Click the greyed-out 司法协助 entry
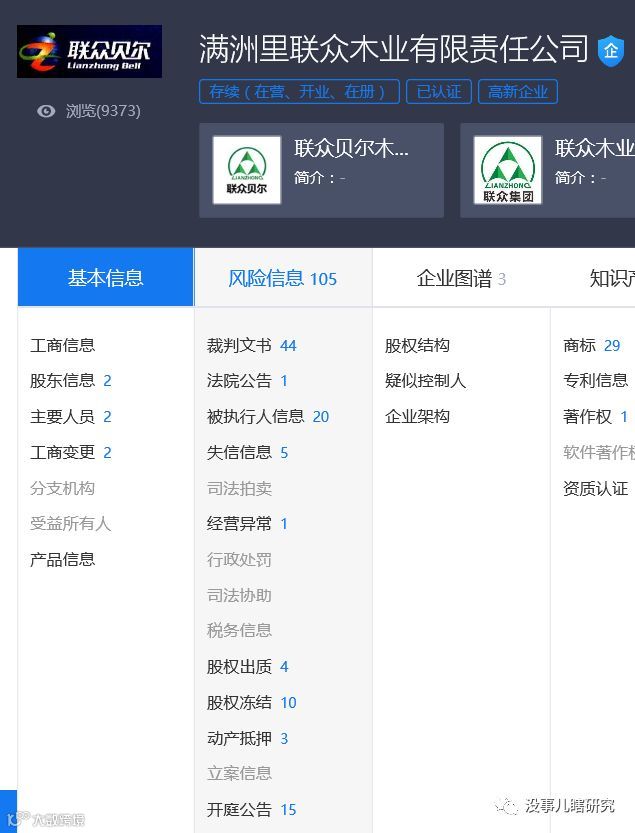This screenshot has height=833, width=635. 240,595
